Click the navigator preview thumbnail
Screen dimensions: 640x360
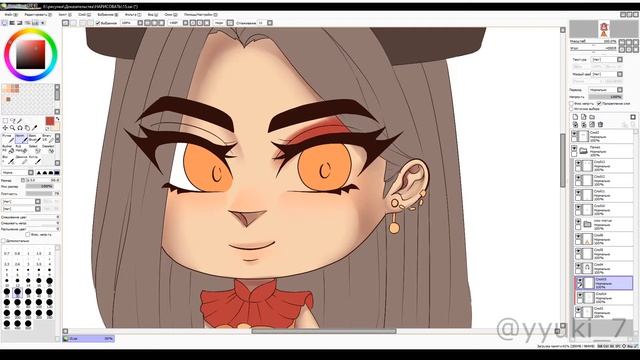tap(604, 29)
